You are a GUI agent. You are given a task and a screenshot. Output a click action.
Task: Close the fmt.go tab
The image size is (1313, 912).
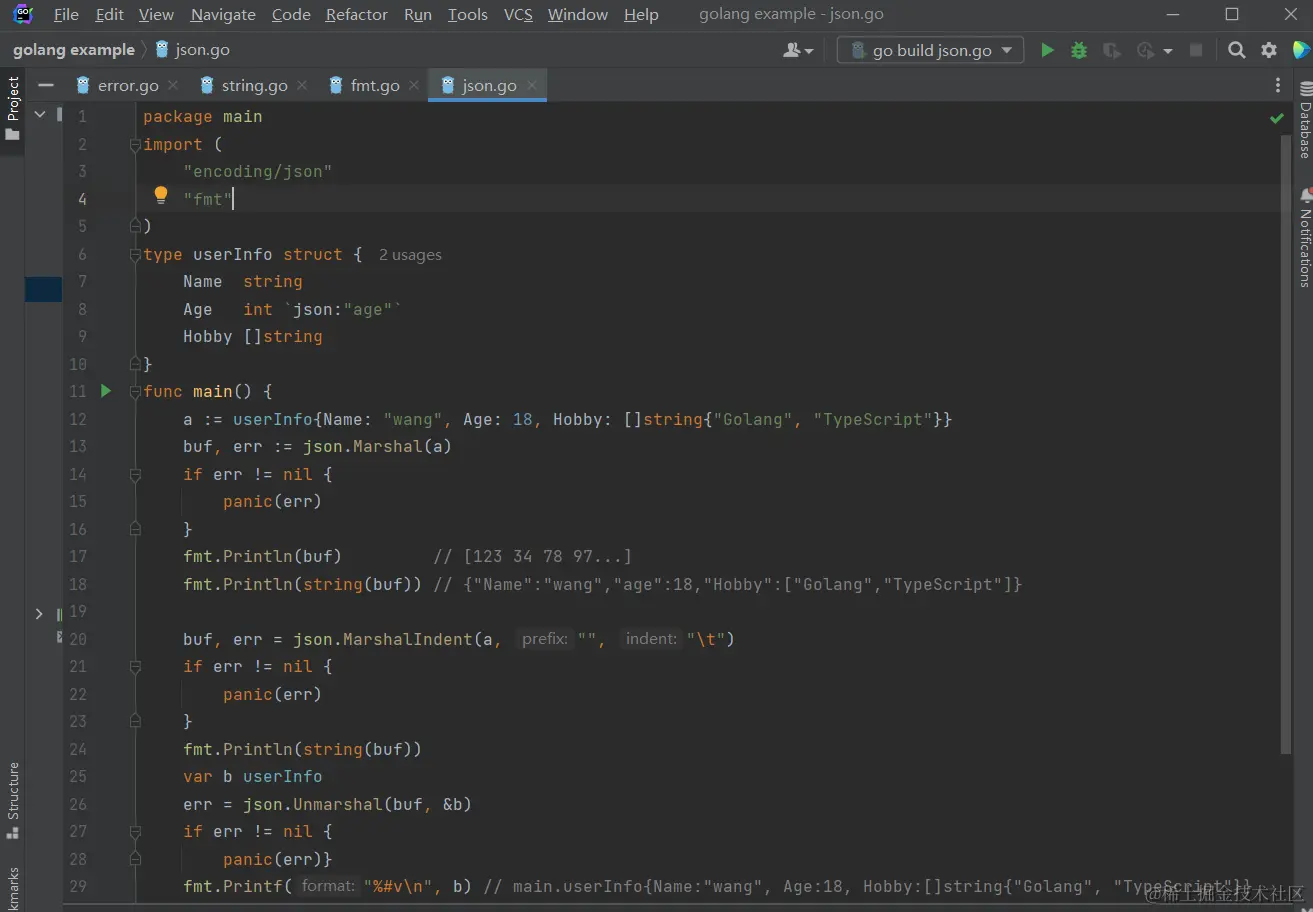click(414, 86)
